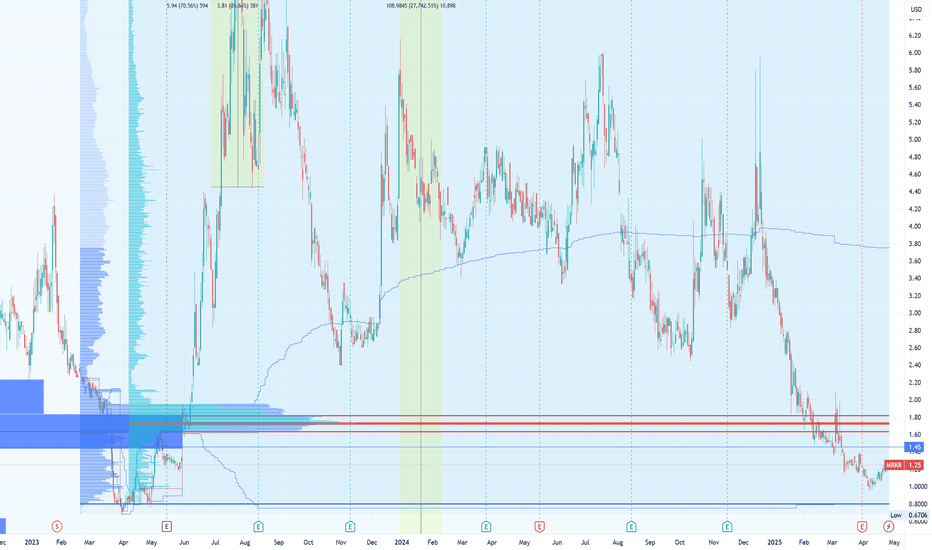Open the gray E earnings marker before June 2023

pos(167,526)
